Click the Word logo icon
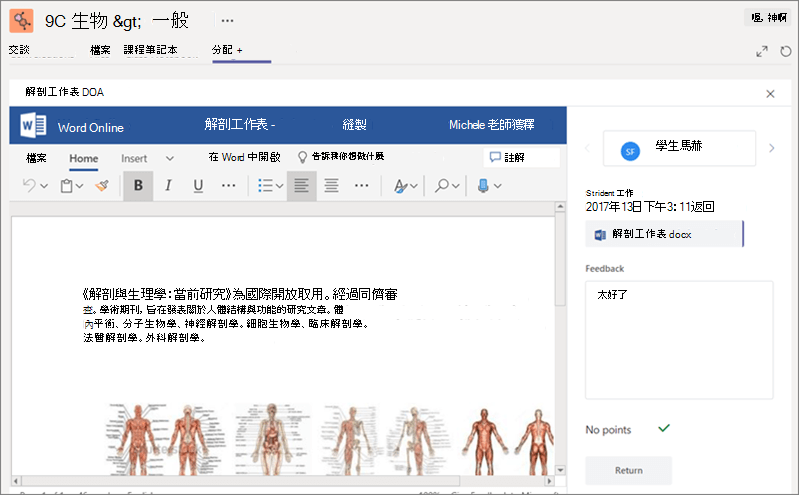This screenshot has height=495, width=799. [x=33, y=125]
